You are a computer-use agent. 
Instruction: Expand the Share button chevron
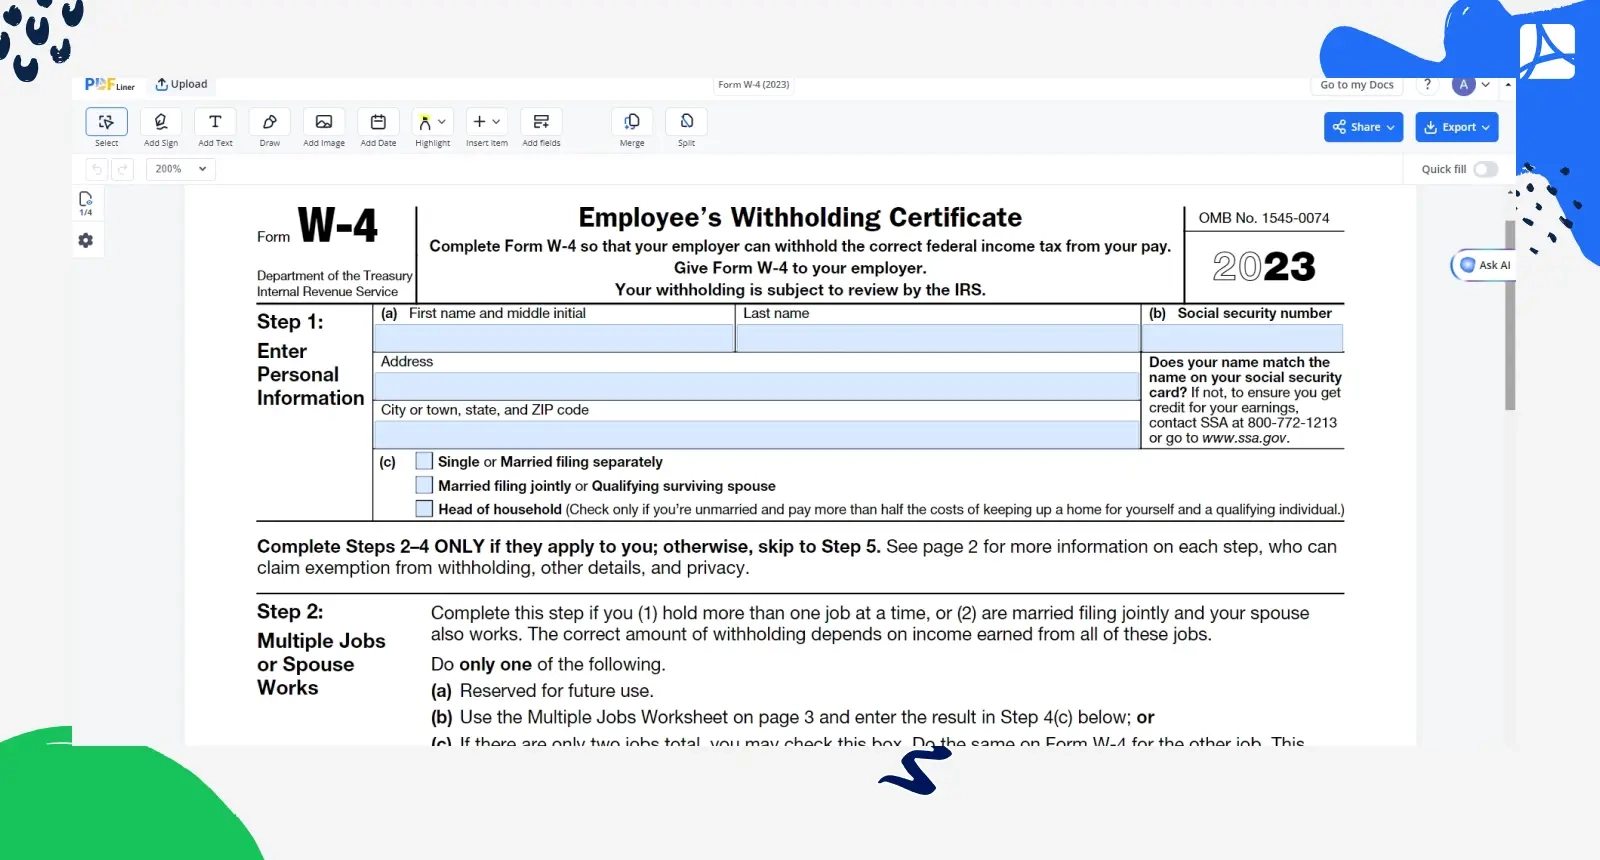pos(1390,128)
